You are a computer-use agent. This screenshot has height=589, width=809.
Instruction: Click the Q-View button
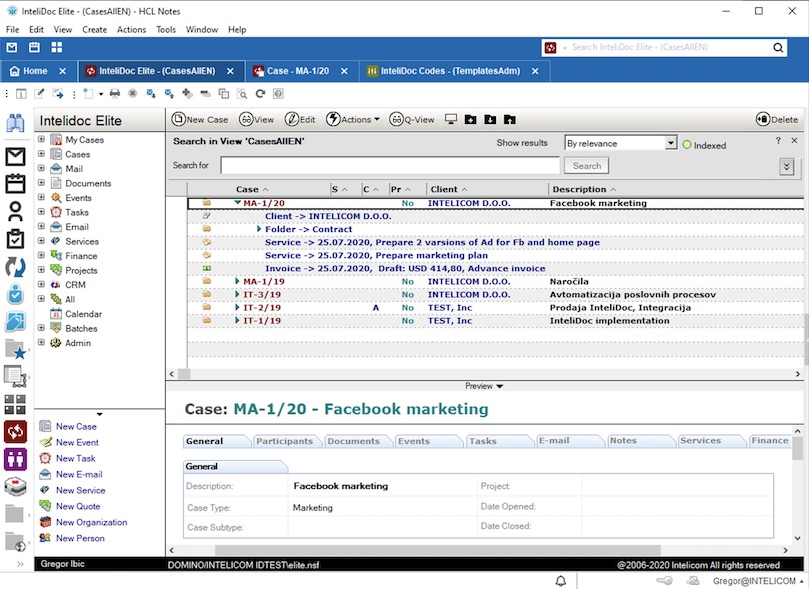point(412,120)
